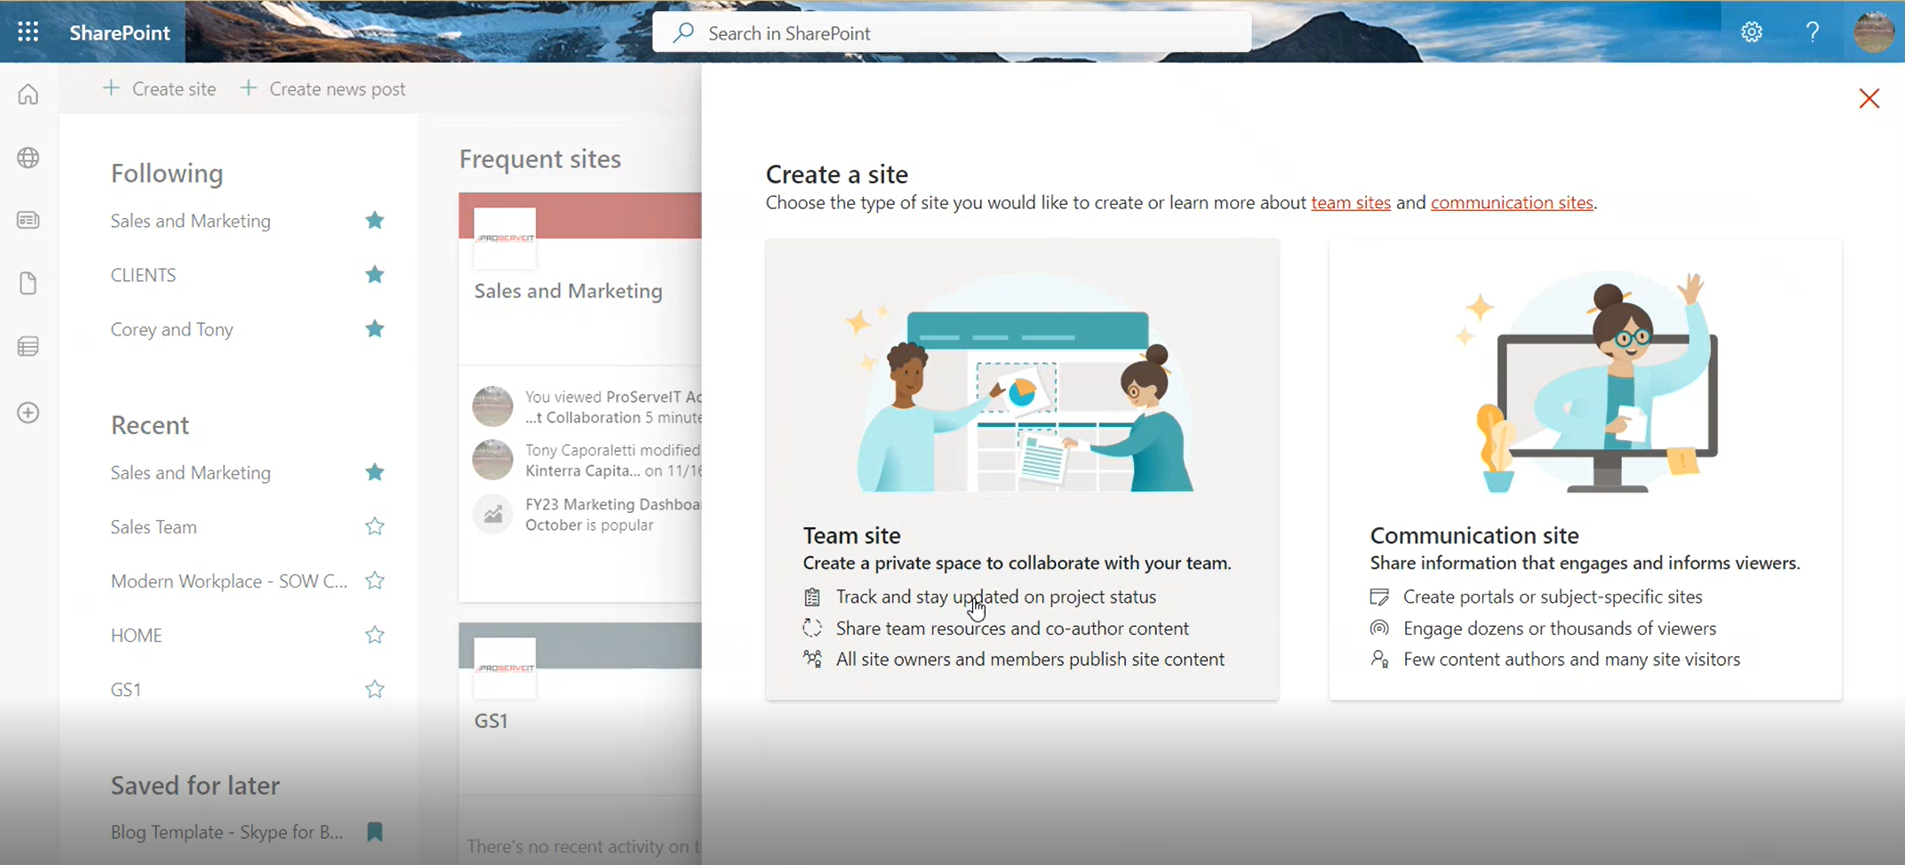Screen dimensions: 1905x865
Task: Unfollow Sales and Marketing under Following
Action: pos(375,220)
